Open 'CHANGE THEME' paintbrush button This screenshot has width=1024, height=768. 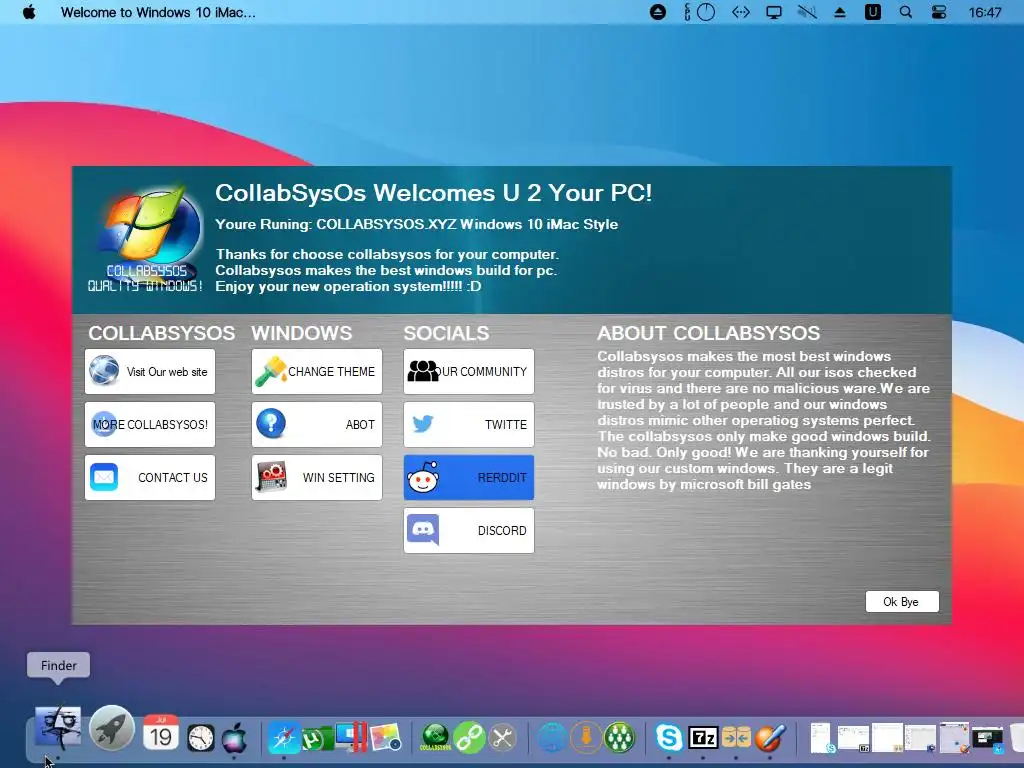317,372
